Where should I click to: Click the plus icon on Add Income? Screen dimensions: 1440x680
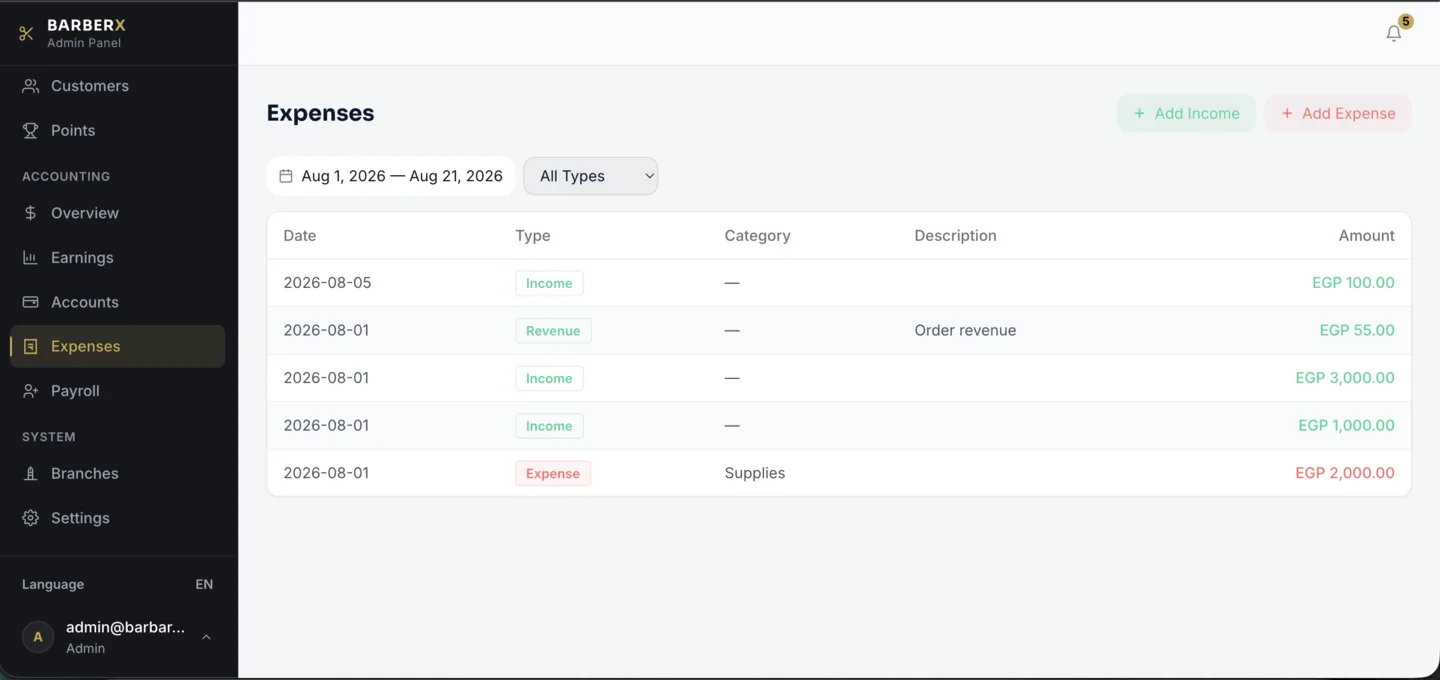click(x=1139, y=114)
